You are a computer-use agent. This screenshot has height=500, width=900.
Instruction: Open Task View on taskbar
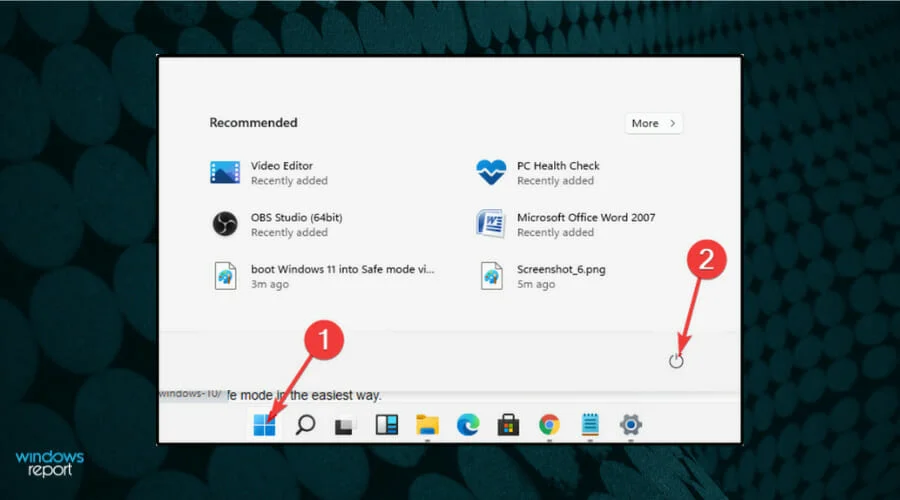tap(345, 425)
